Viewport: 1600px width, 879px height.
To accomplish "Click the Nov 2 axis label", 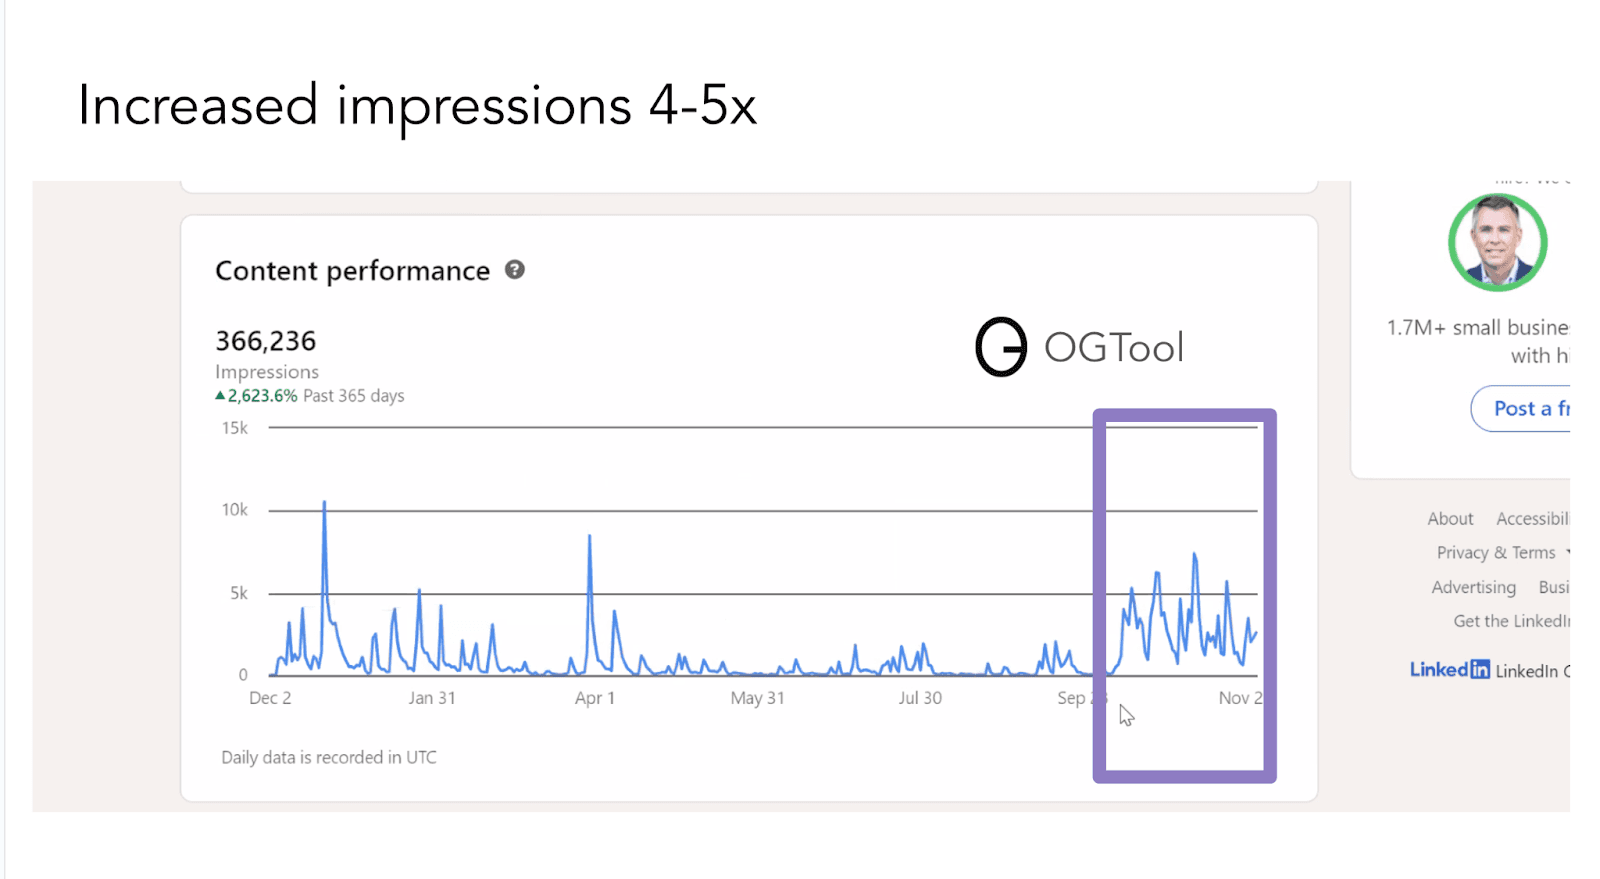I will coord(1241,698).
